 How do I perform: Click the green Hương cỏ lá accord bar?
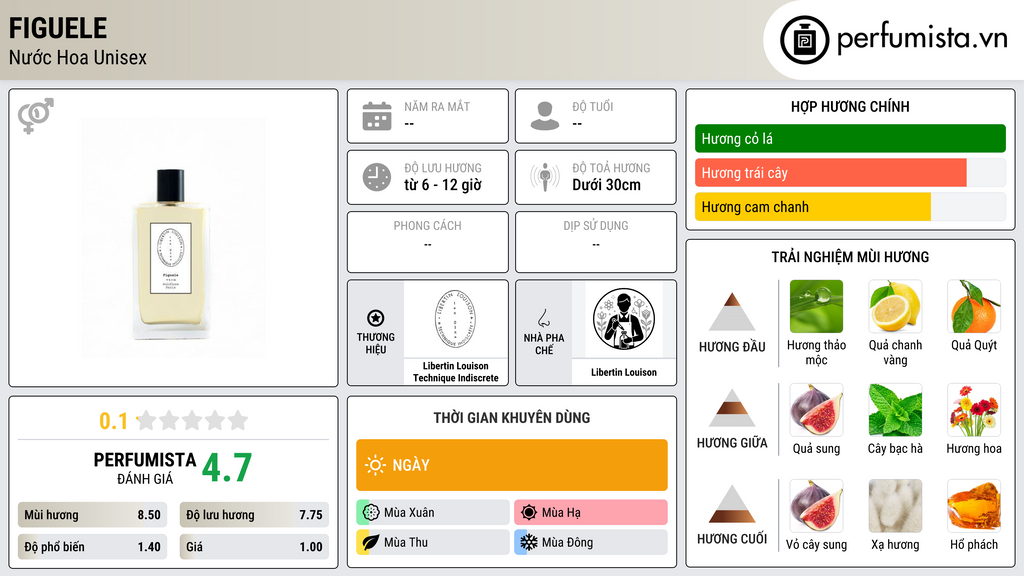[x=850, y=138]
